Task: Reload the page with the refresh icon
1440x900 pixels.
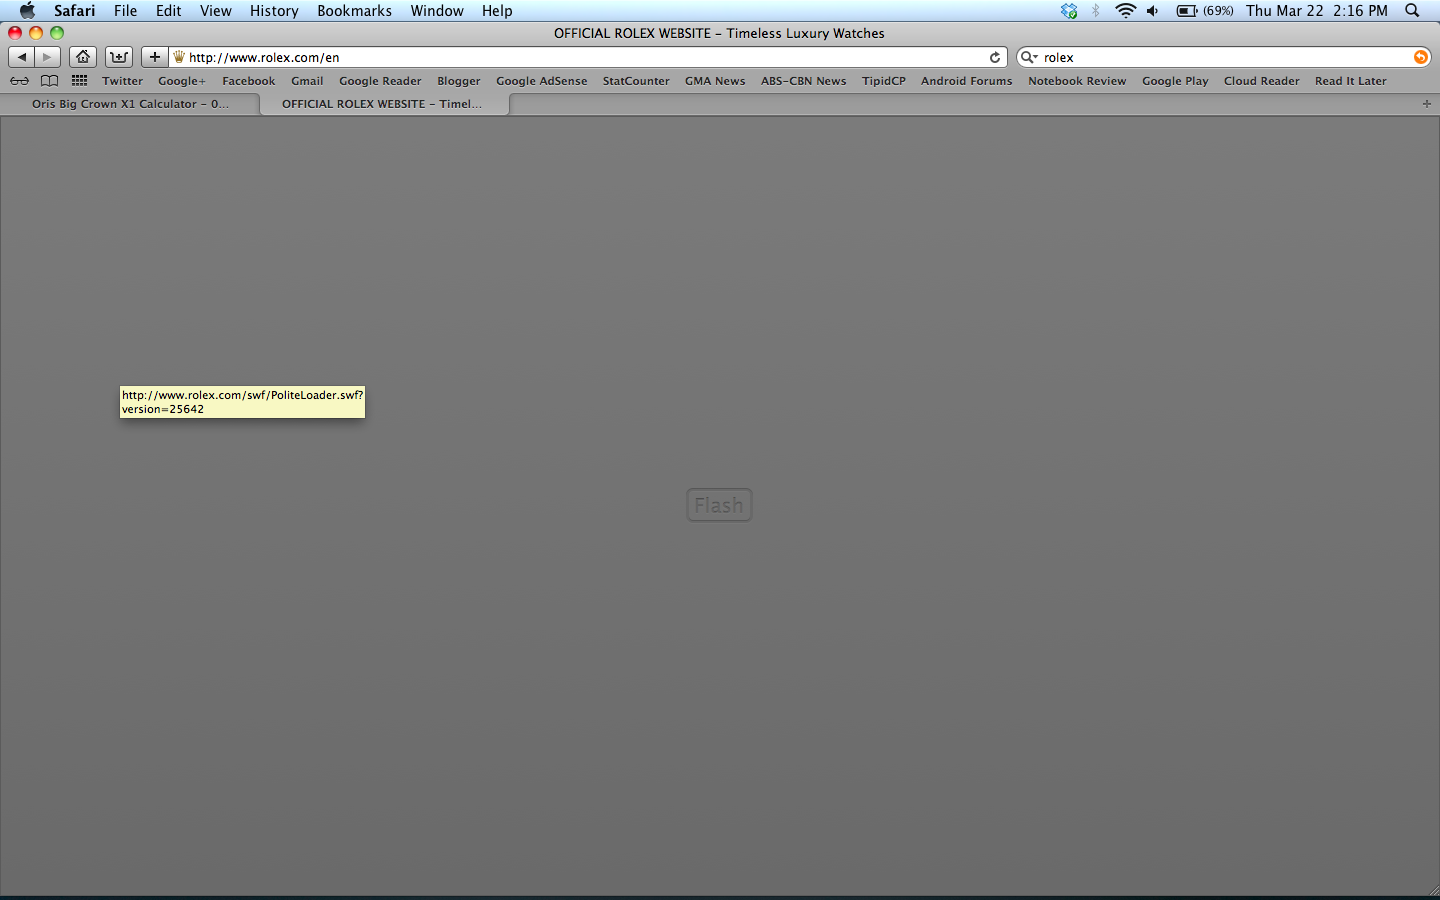Action: (995, 57)
